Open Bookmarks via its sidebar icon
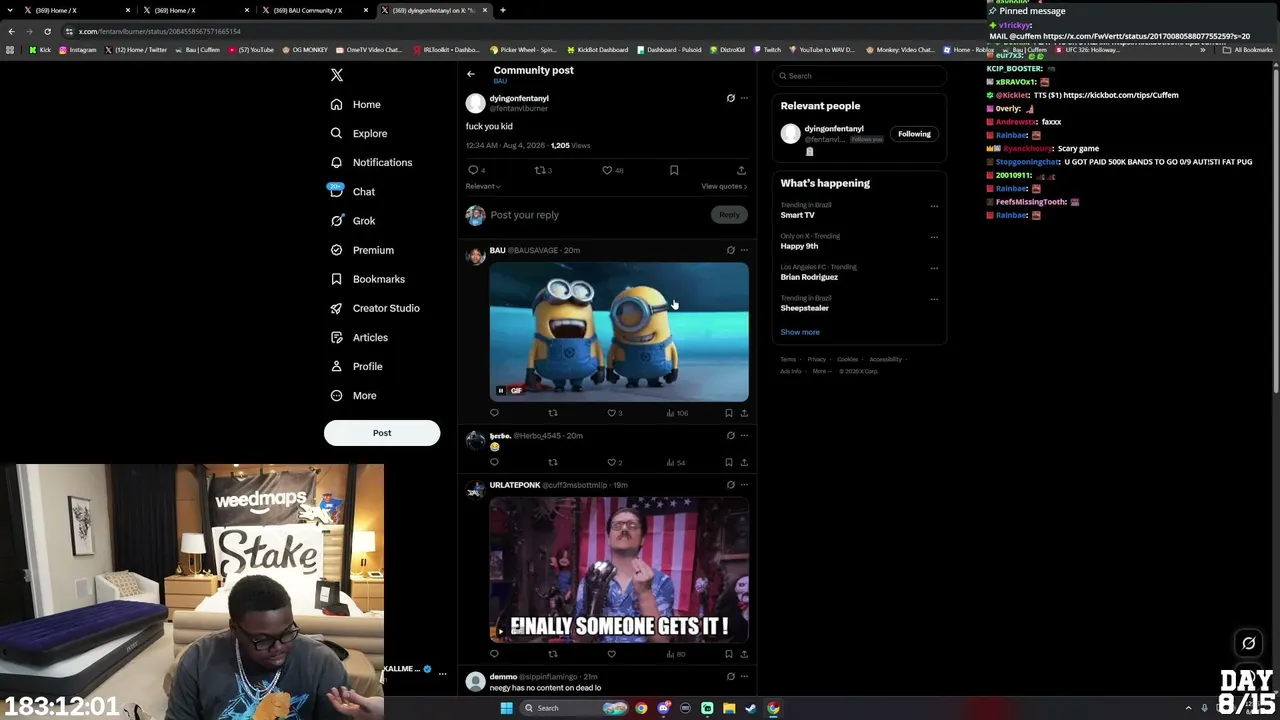The width and height of the screenshot is (1280, 720). [x=337, y=279]
